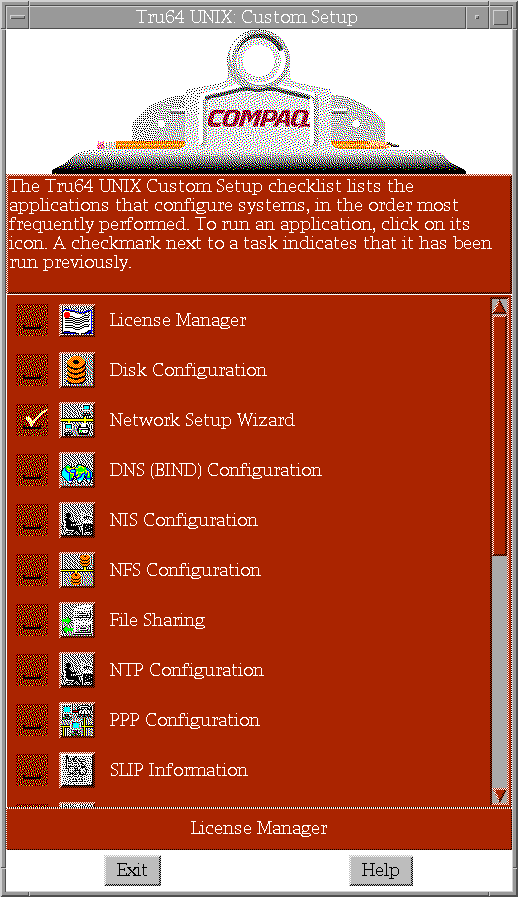518x897 pixels.
Task: Open DNS (BIND) Configuration globe icon
Action: tap(77, 470)
